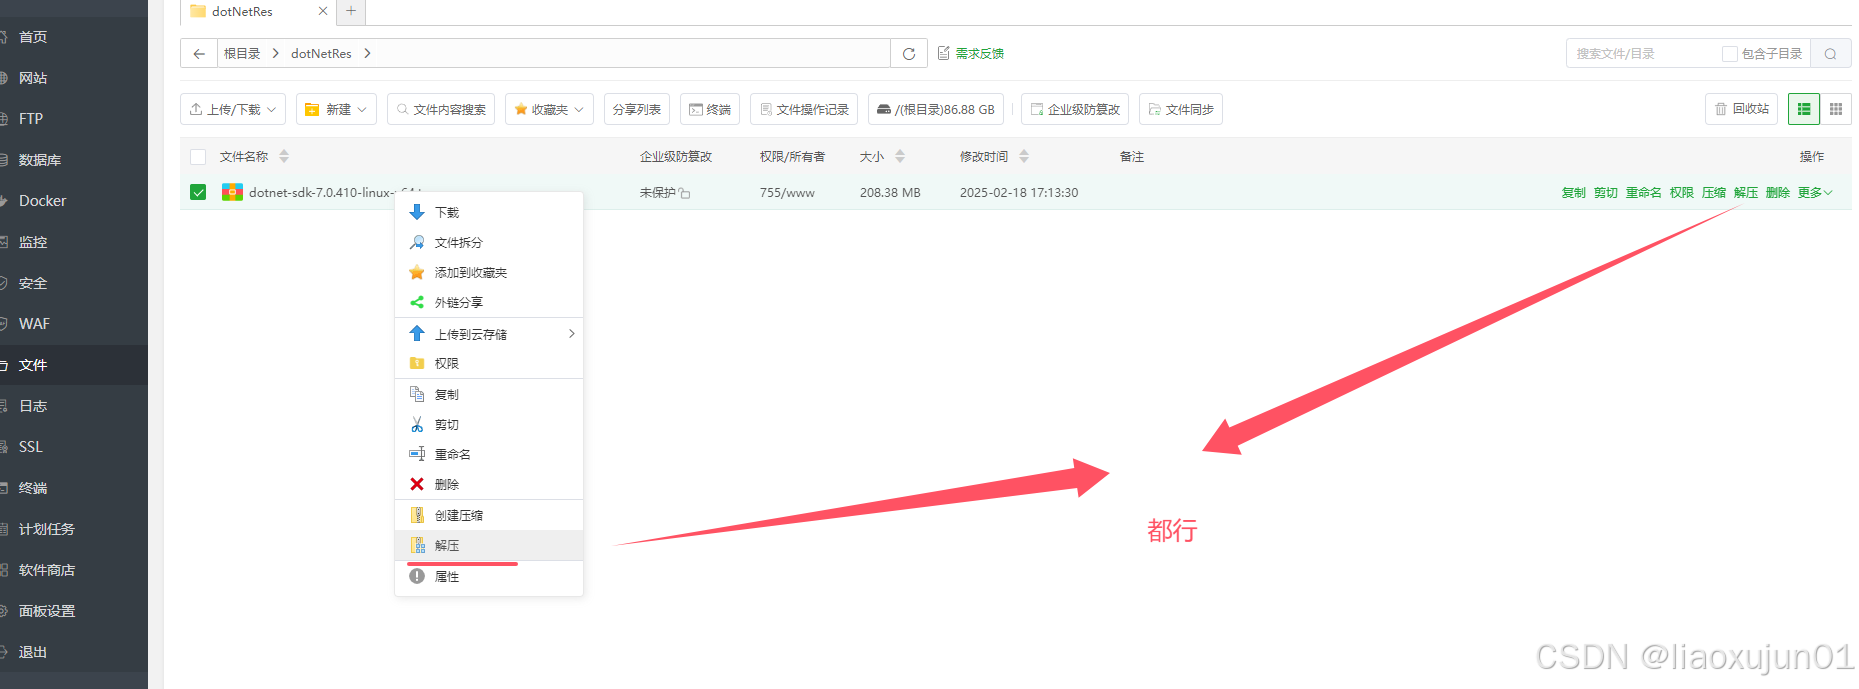Click 解压 link in file row
The image size is (1859, 689).
[x=1745, y=193]
